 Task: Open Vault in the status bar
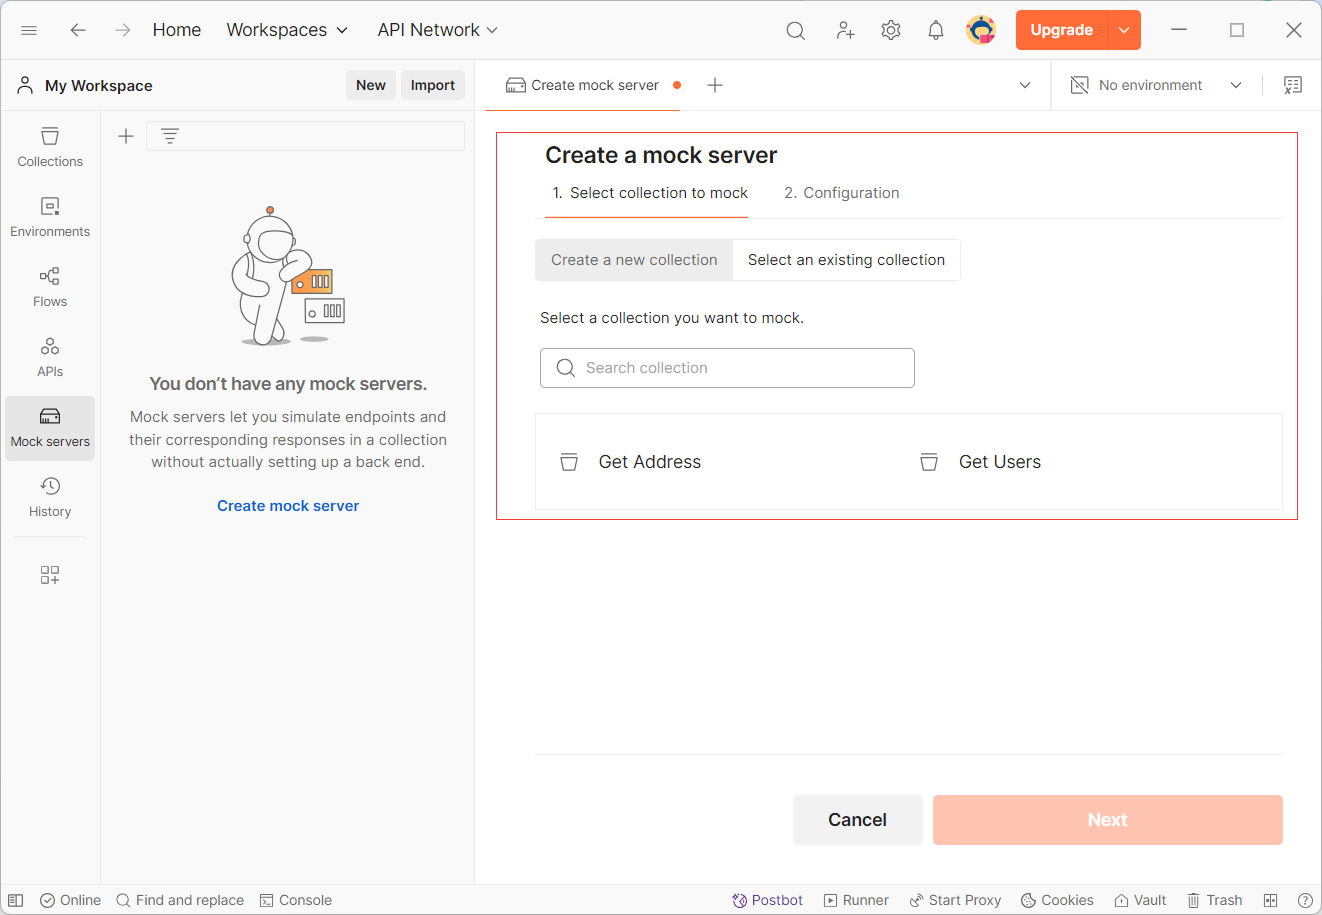(1140, 900)
